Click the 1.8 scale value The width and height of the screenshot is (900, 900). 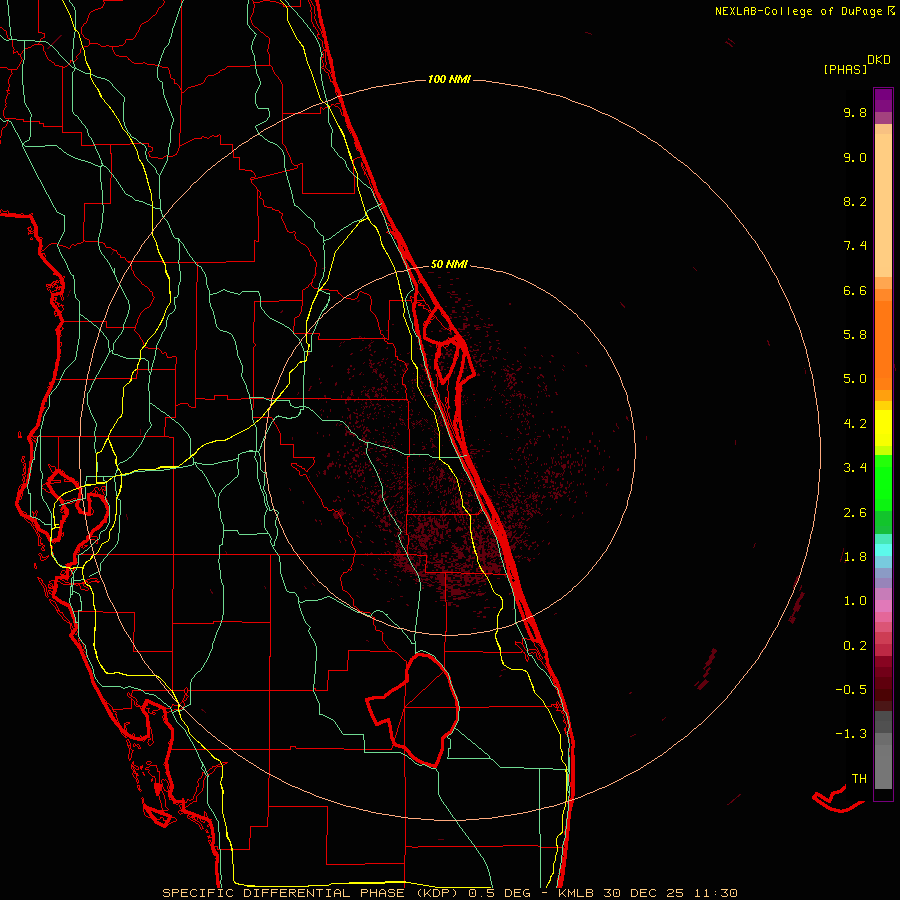855,557
